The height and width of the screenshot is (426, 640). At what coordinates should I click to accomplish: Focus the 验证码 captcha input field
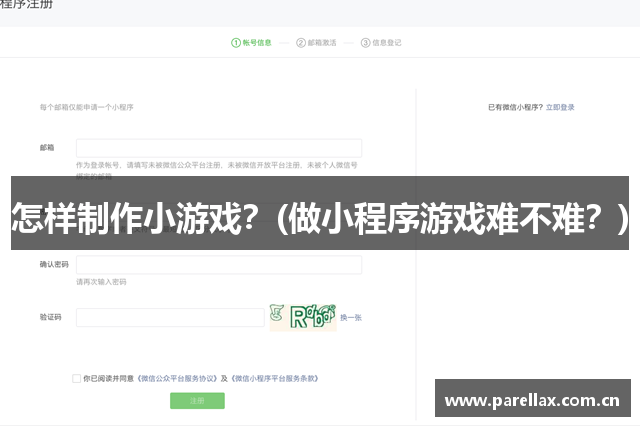tap(170, 317)
